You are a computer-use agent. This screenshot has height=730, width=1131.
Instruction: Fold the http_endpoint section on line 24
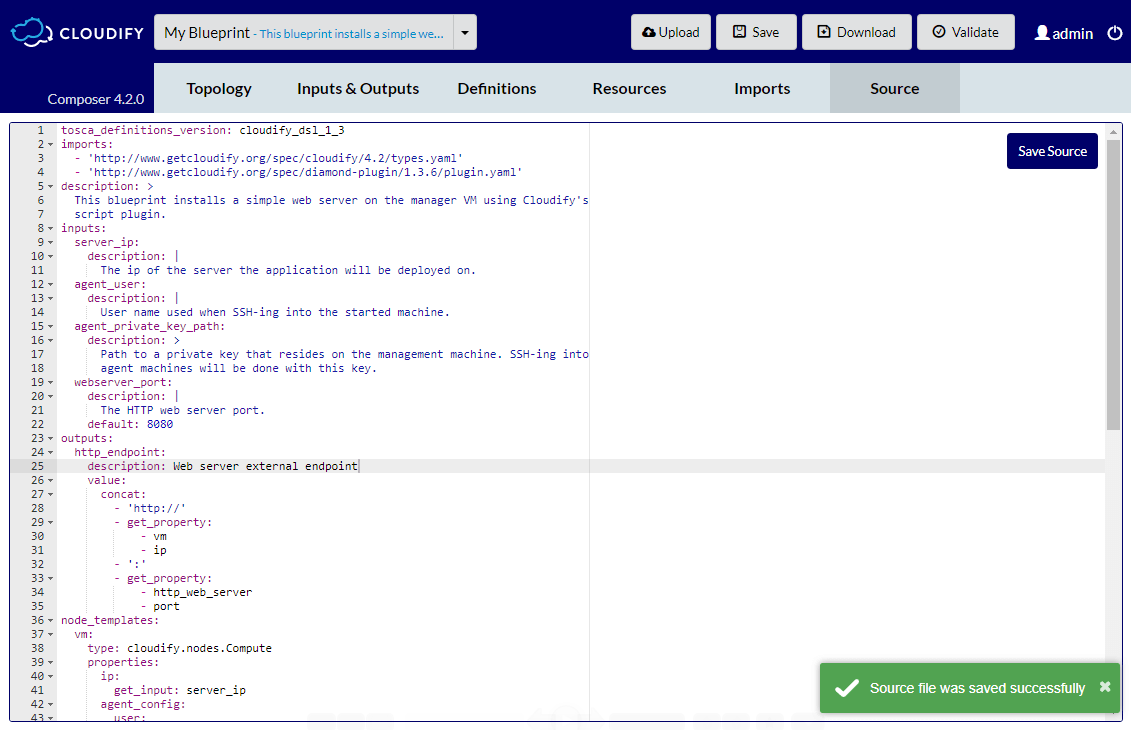[50, 452]
